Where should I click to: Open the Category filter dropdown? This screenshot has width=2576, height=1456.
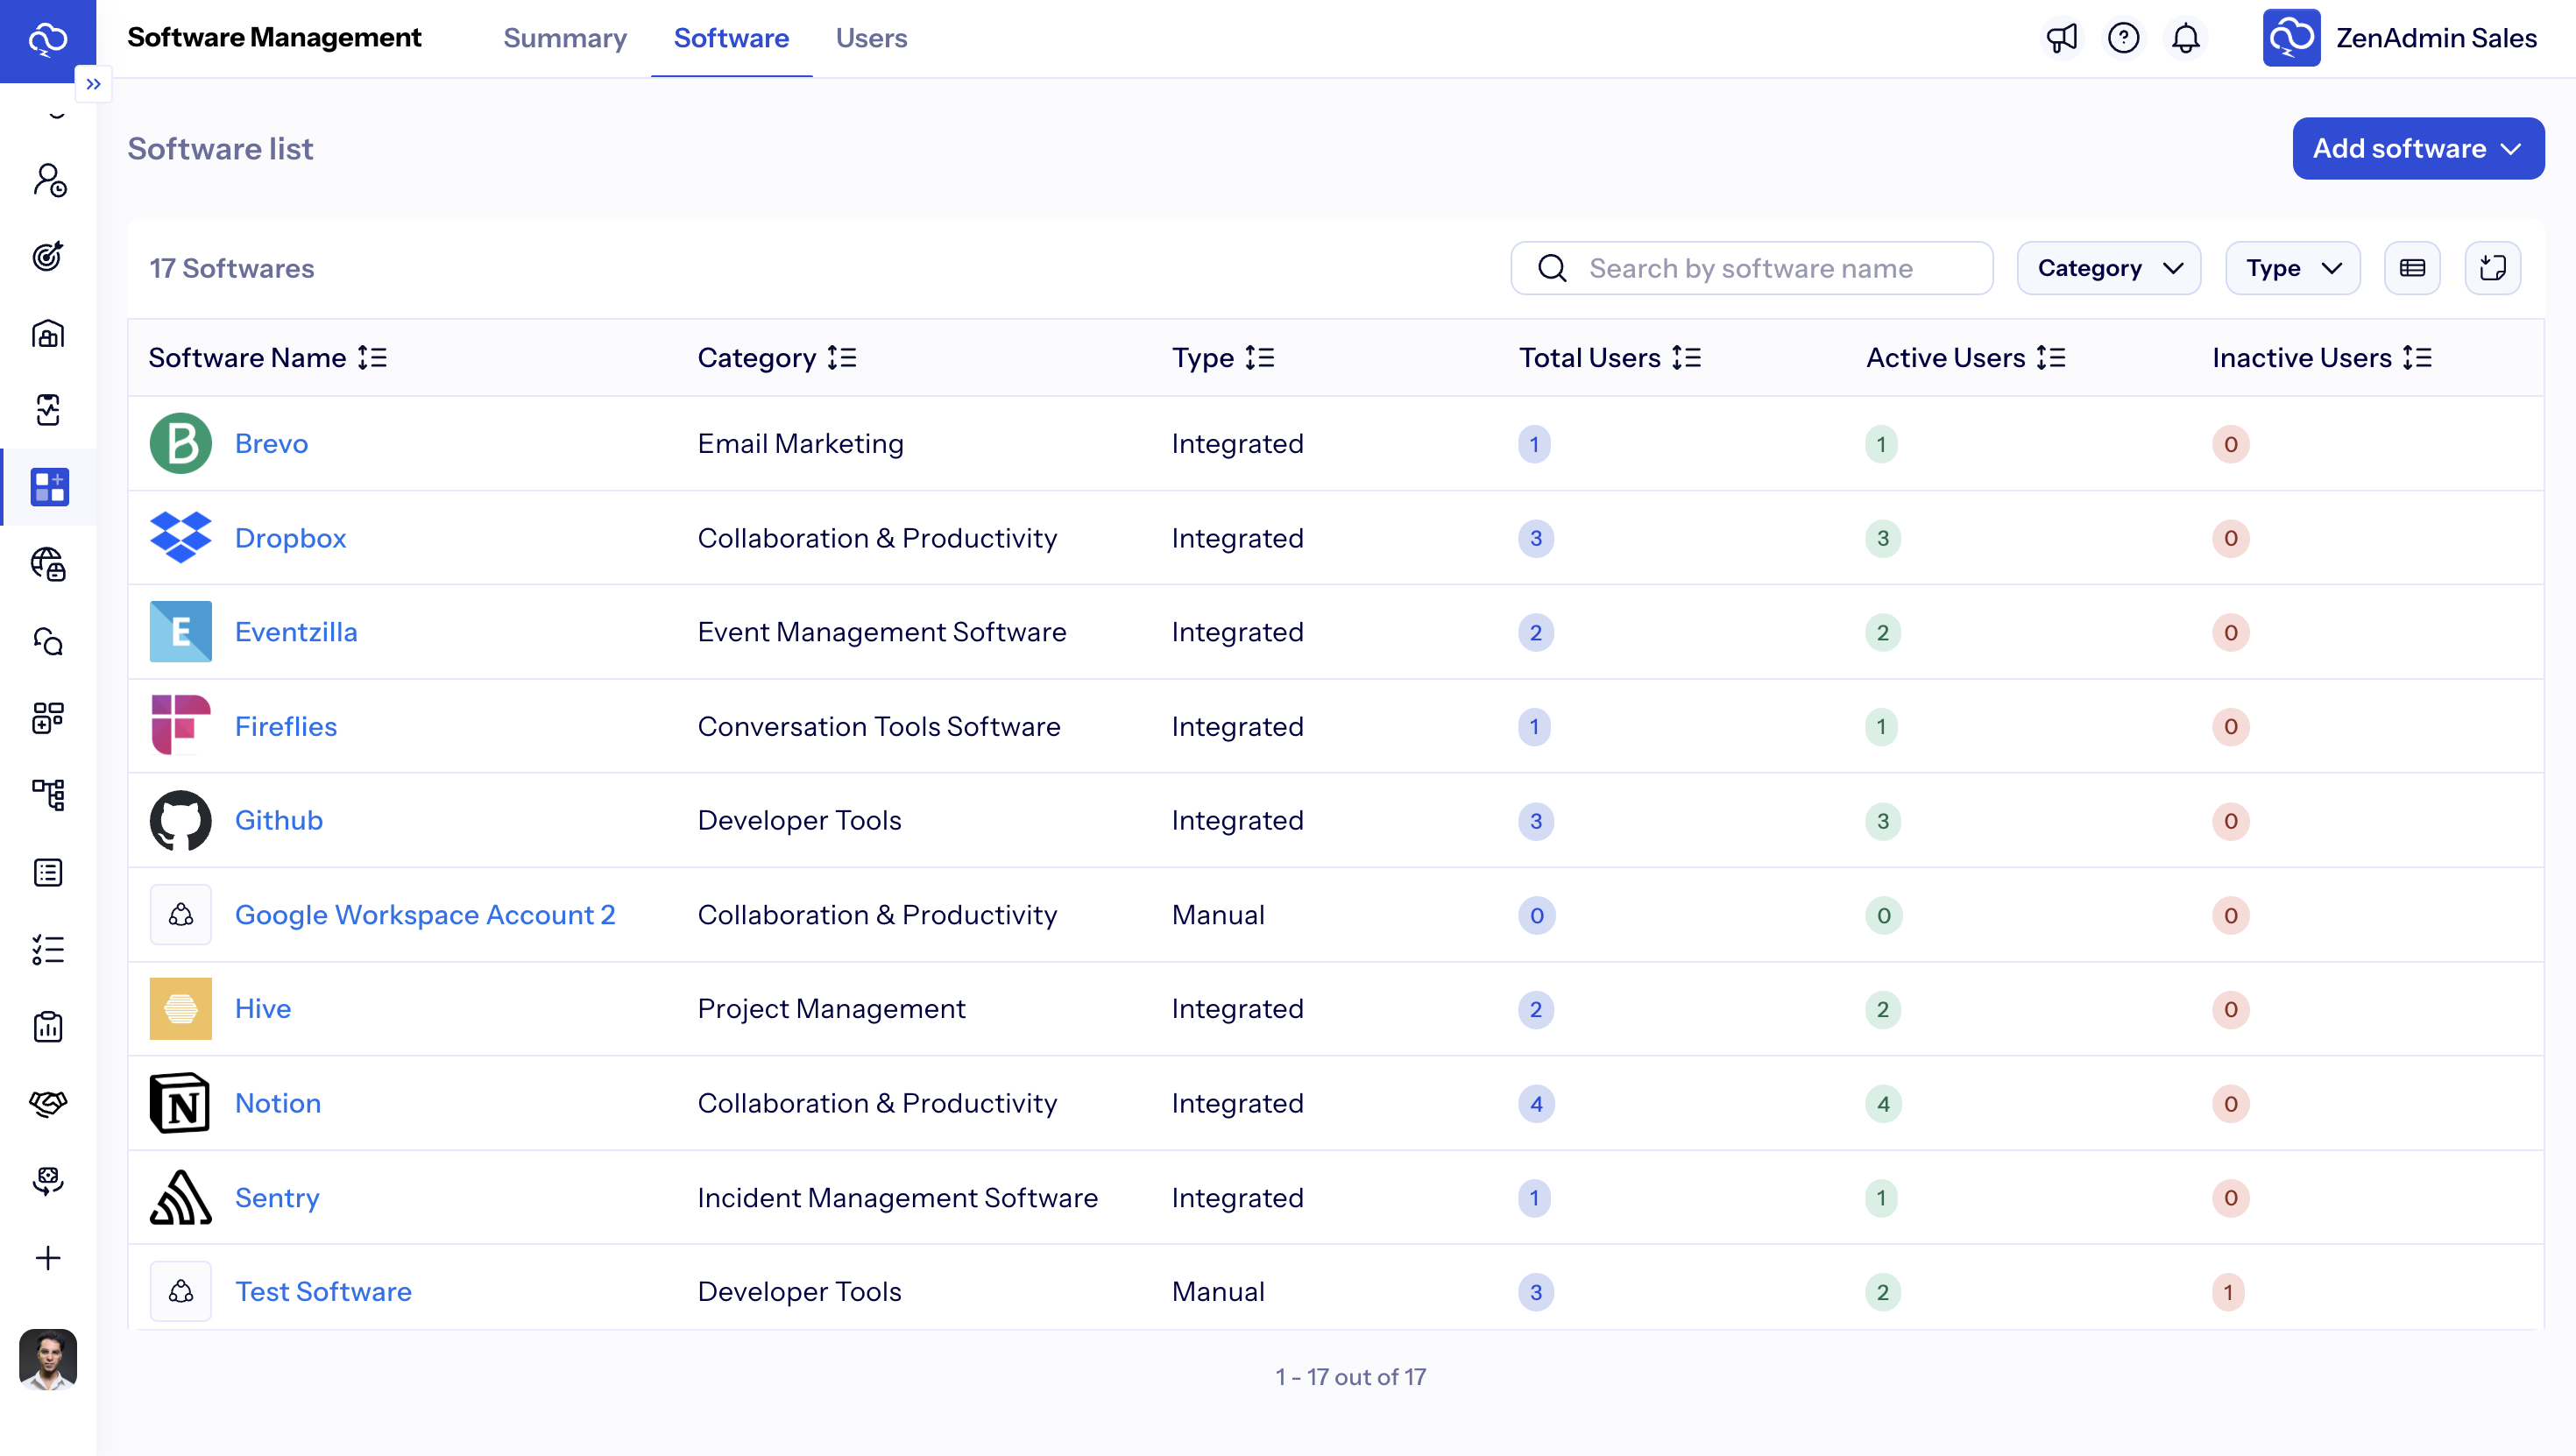[2108, 267]
